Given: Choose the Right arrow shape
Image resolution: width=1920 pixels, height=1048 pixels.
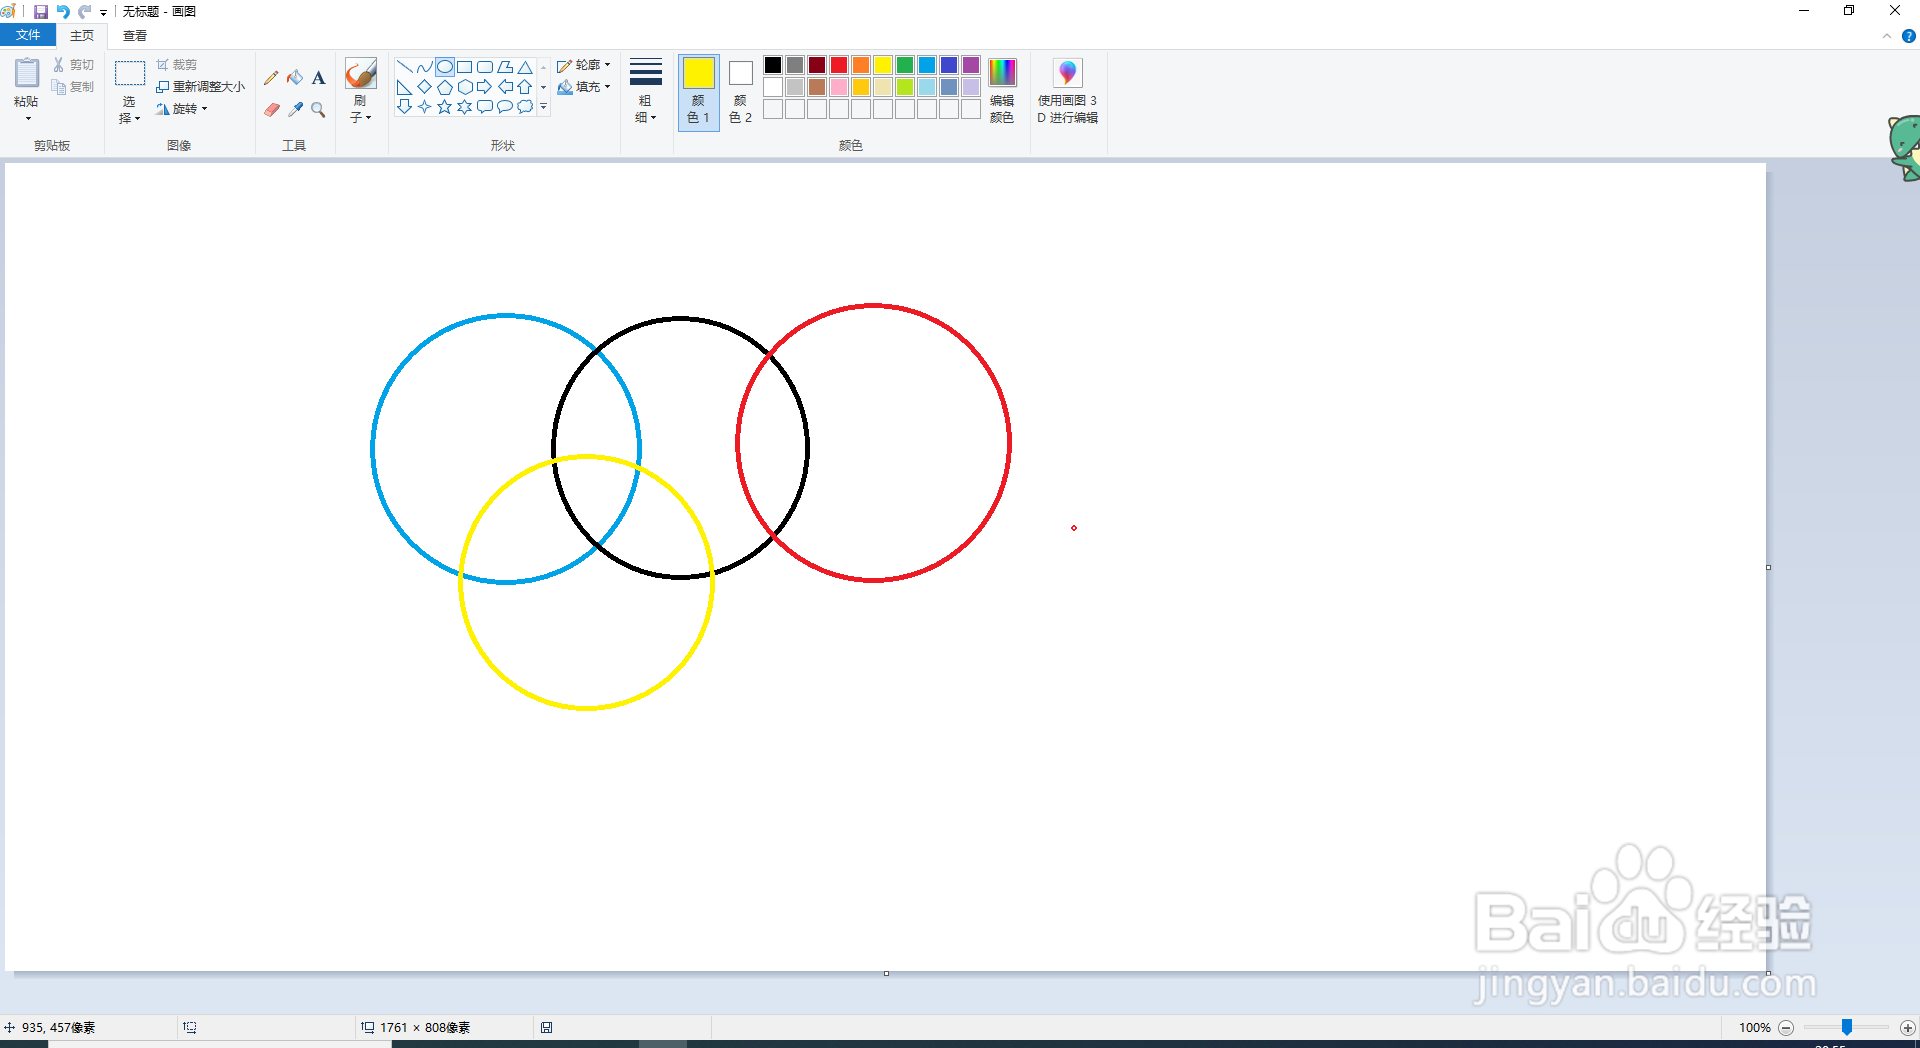Looking at the screenshot, I should pos(485,87).
